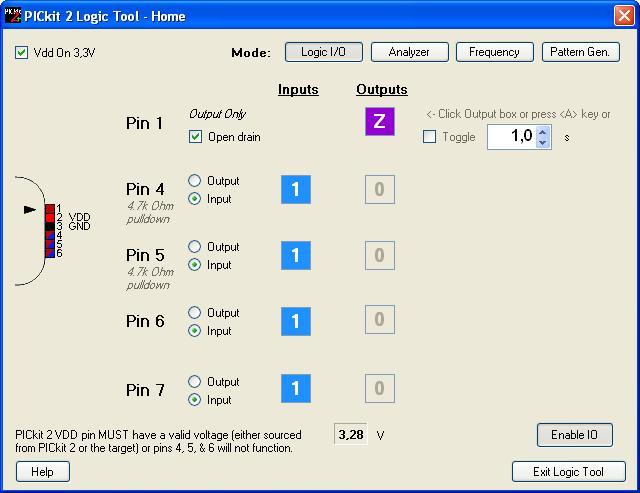The image size is (640, 493).
Task: Increase toggle period with the up arrow
Action: (542, 132)
